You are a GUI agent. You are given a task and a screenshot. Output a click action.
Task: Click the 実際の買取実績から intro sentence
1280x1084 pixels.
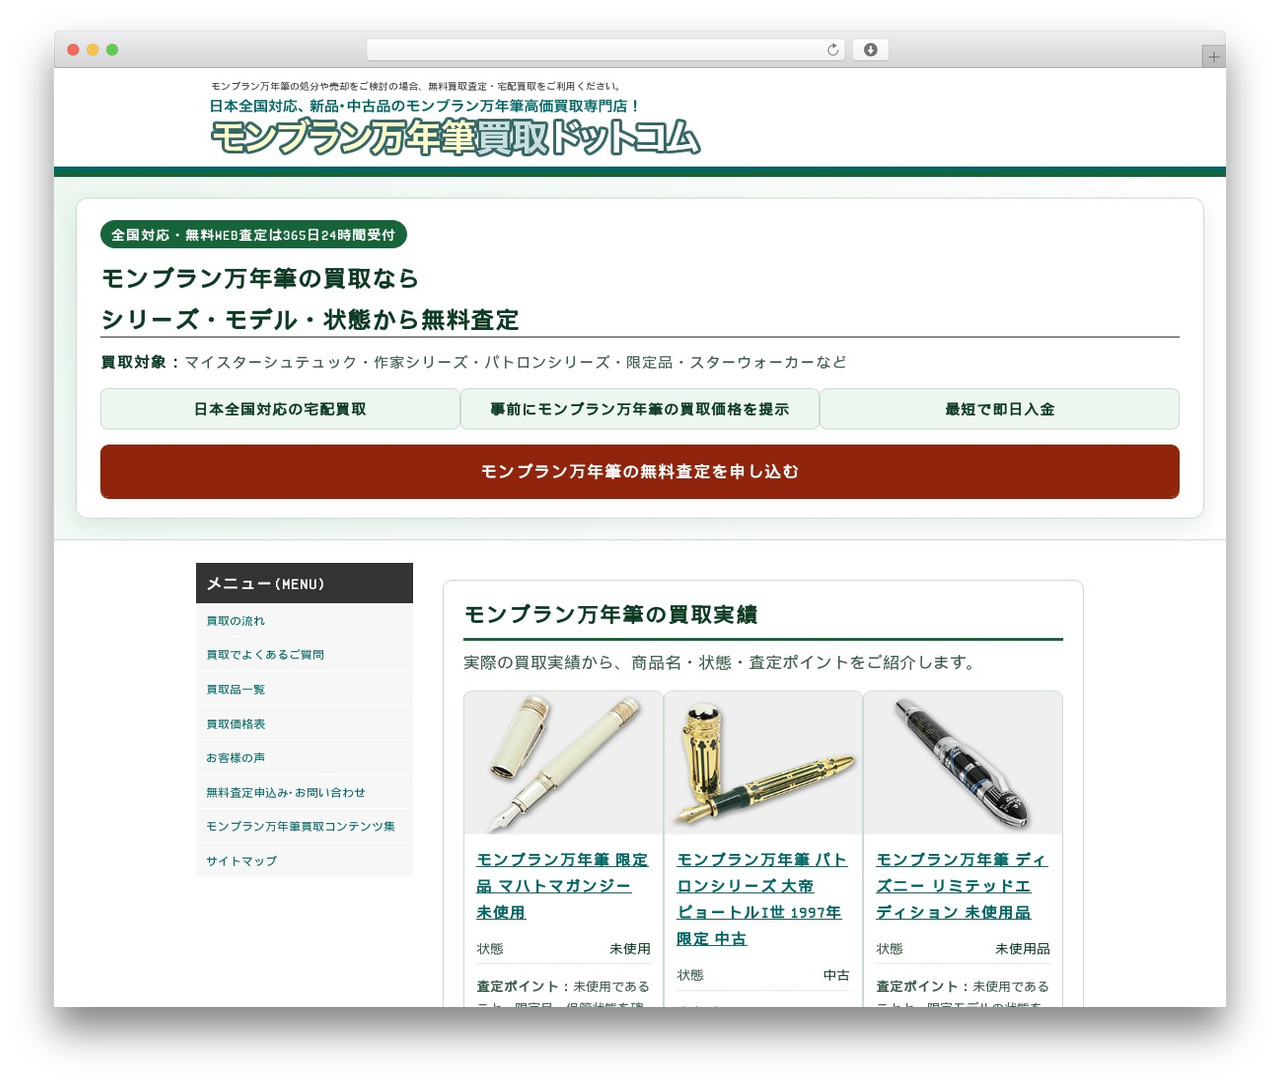720,662
